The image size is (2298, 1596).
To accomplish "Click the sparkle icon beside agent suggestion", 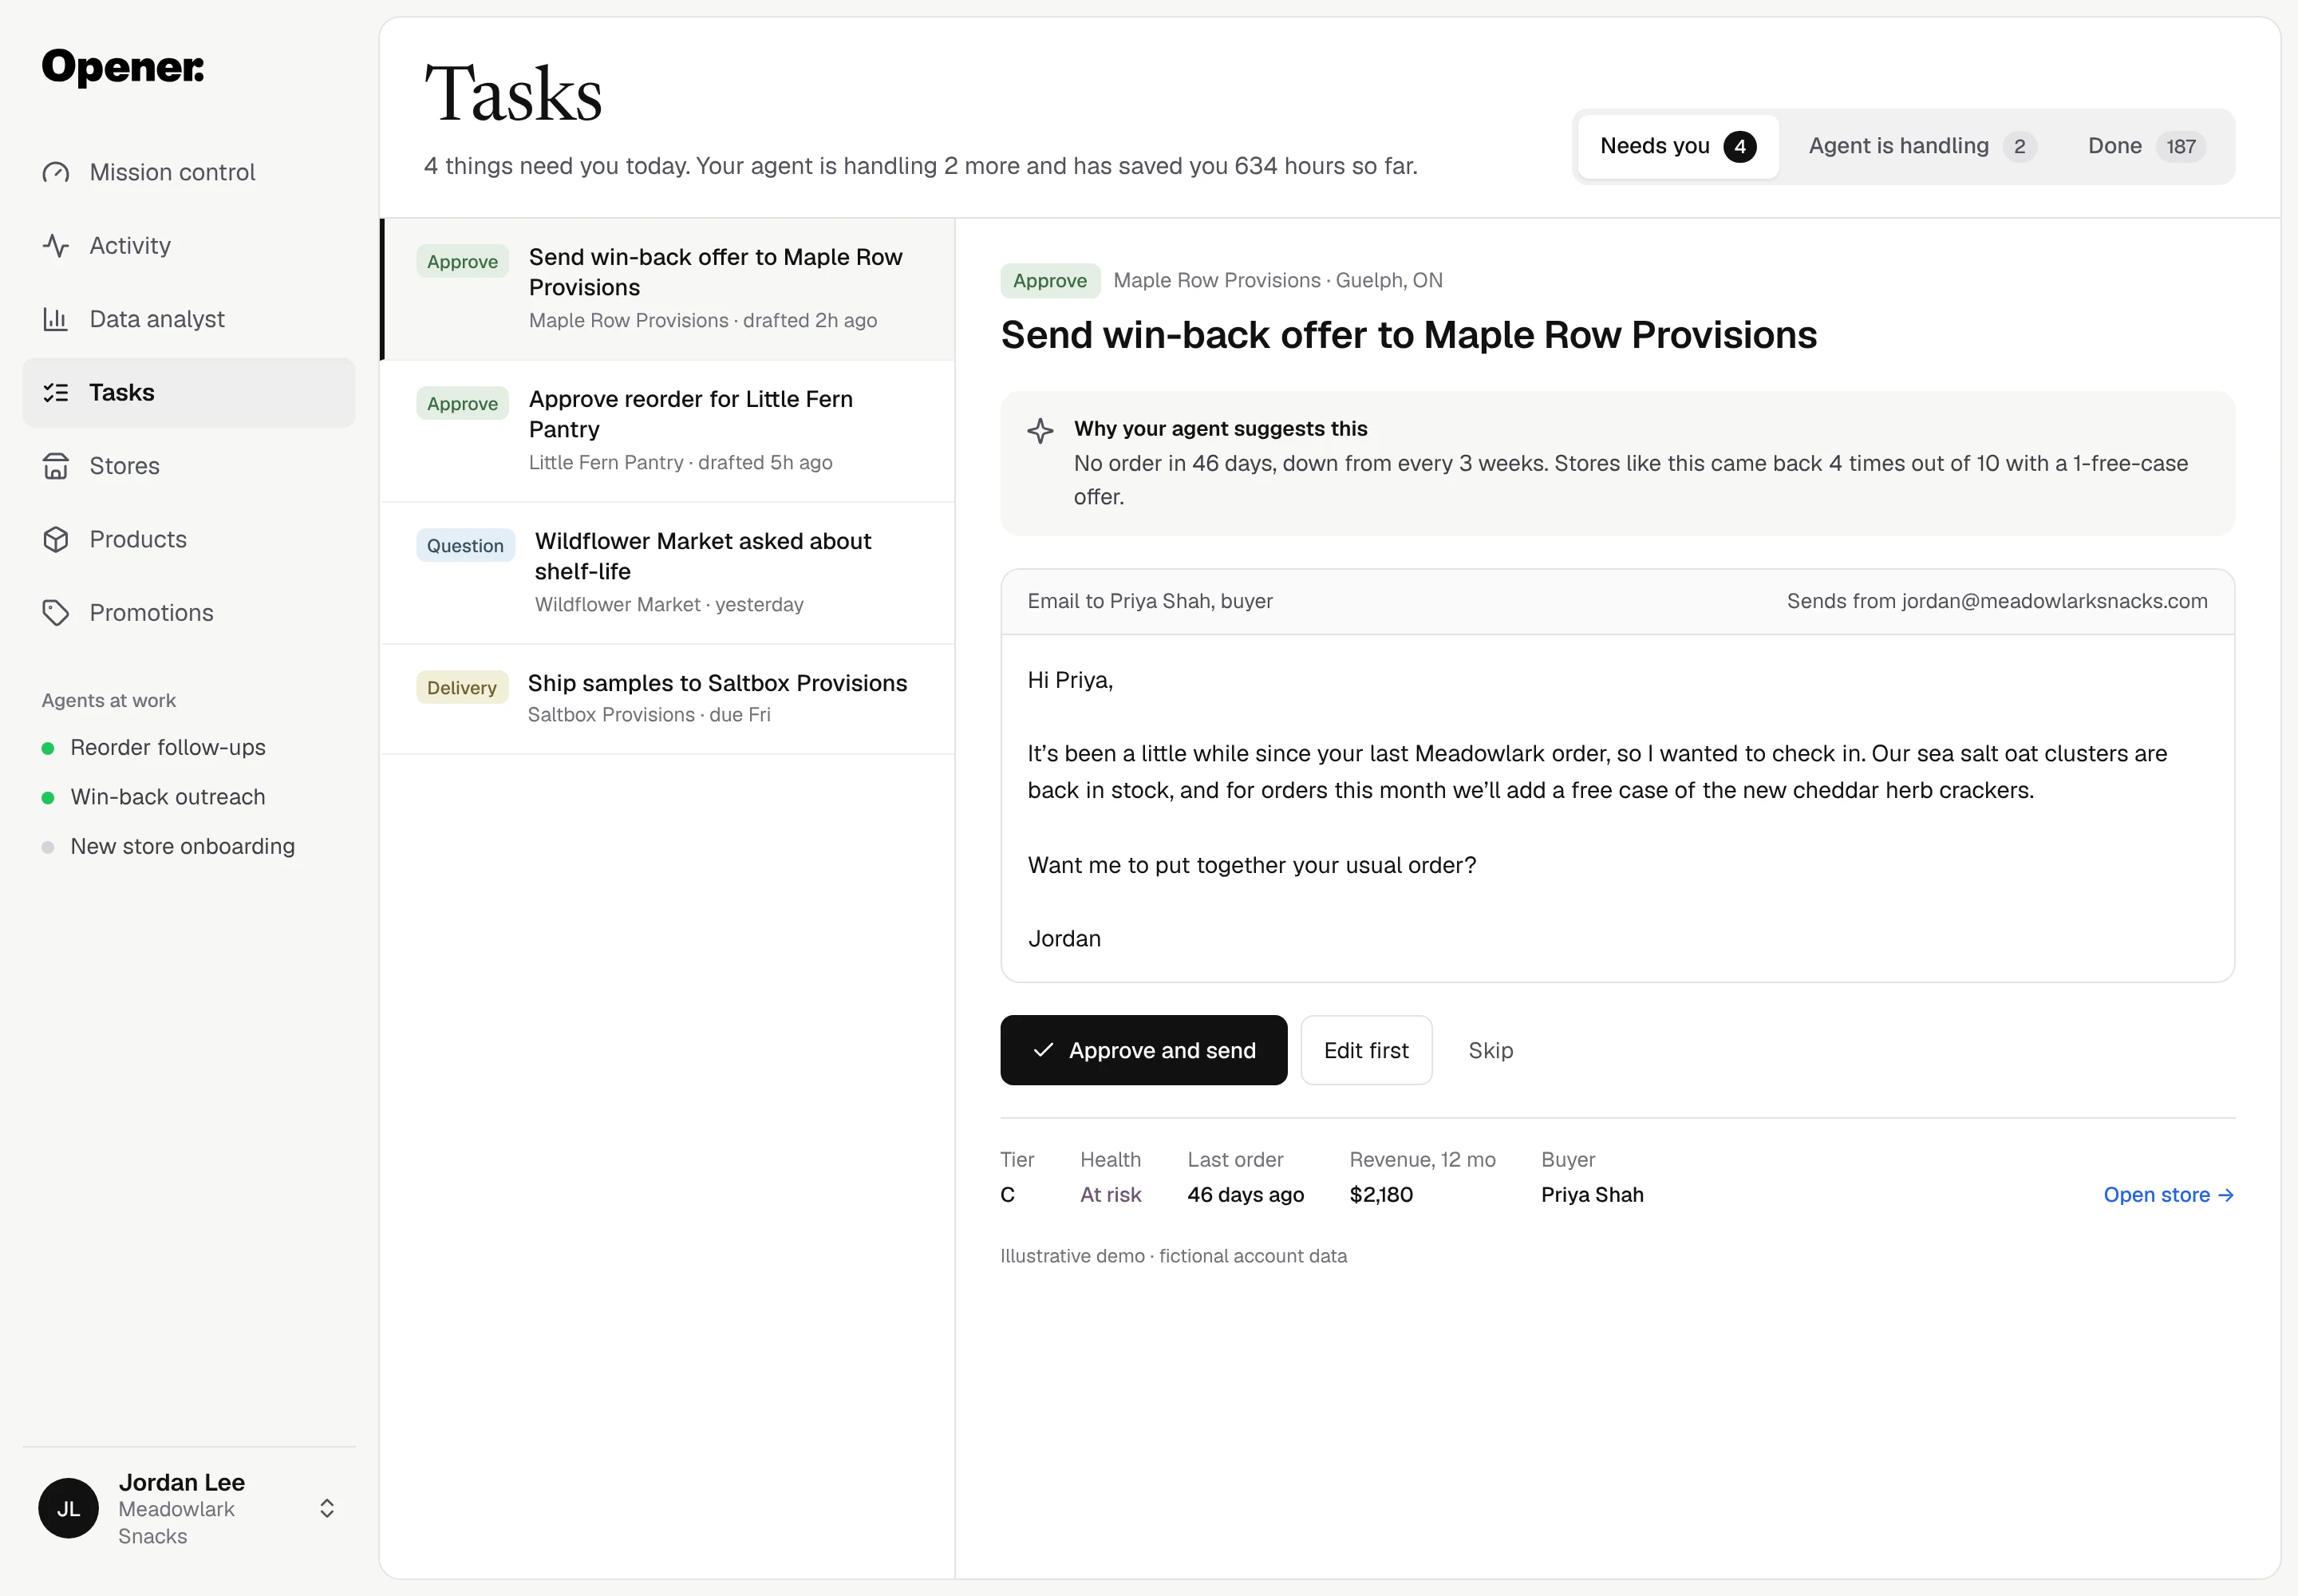I will [x=1040, y=431].
